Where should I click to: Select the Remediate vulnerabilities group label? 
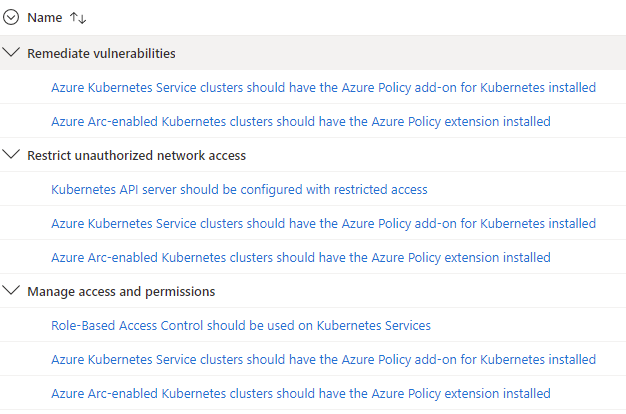pos(101,53)
